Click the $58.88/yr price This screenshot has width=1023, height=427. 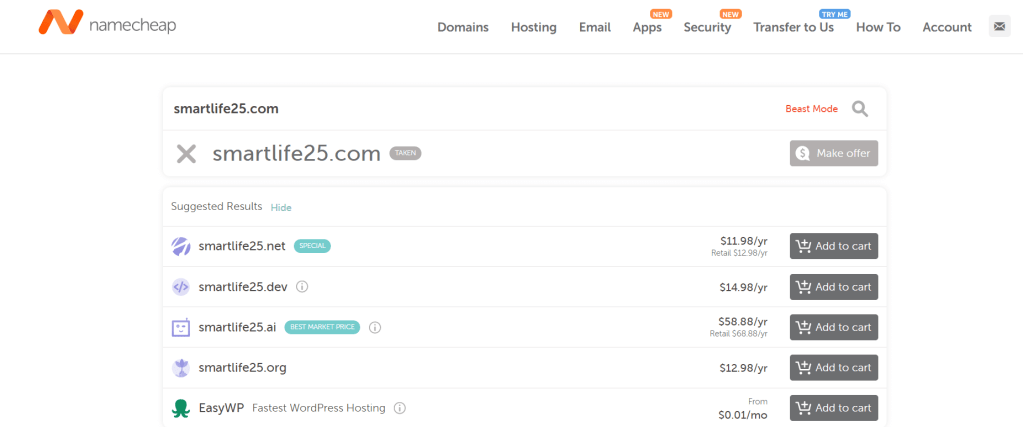pyautogui.click(x=743, y=321)
